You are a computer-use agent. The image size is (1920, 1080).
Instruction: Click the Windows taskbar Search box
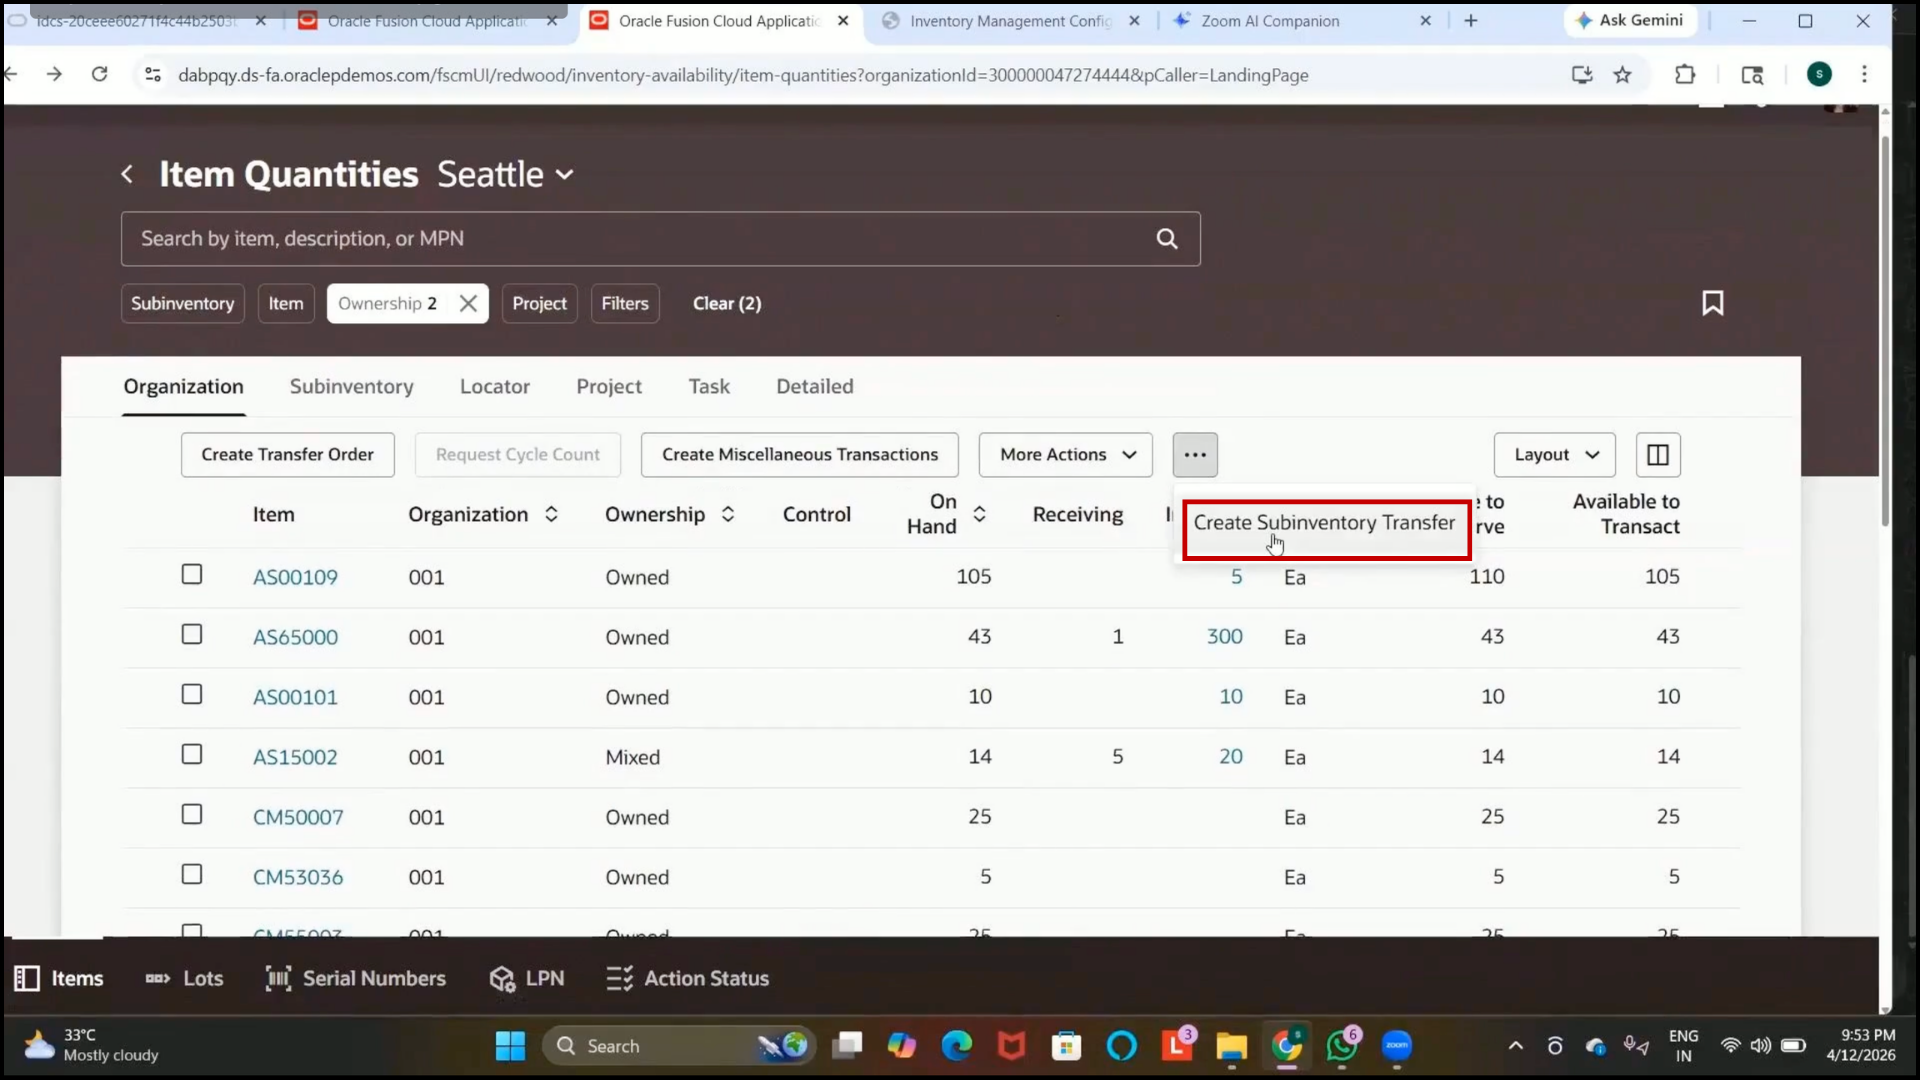[x=680, y=1046]
